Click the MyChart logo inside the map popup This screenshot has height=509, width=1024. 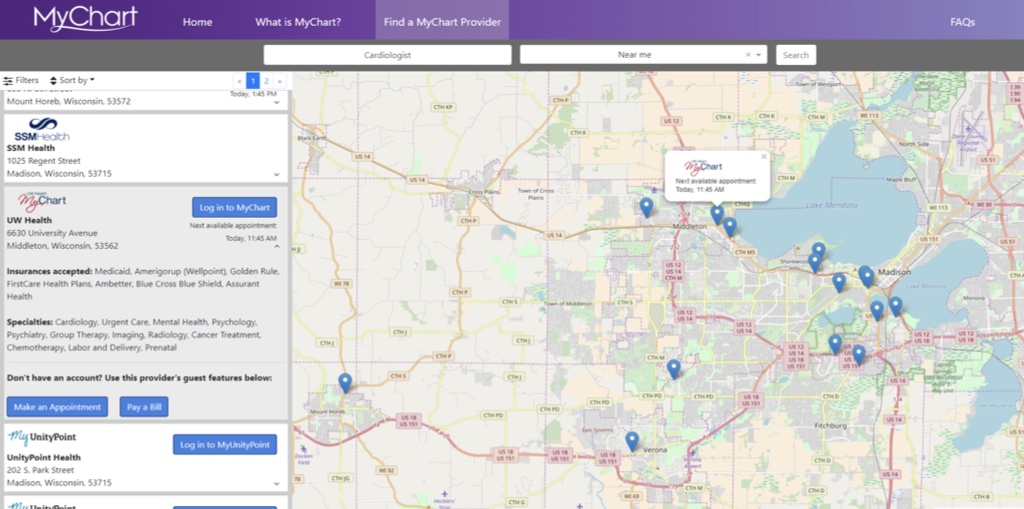coord(703,167)
